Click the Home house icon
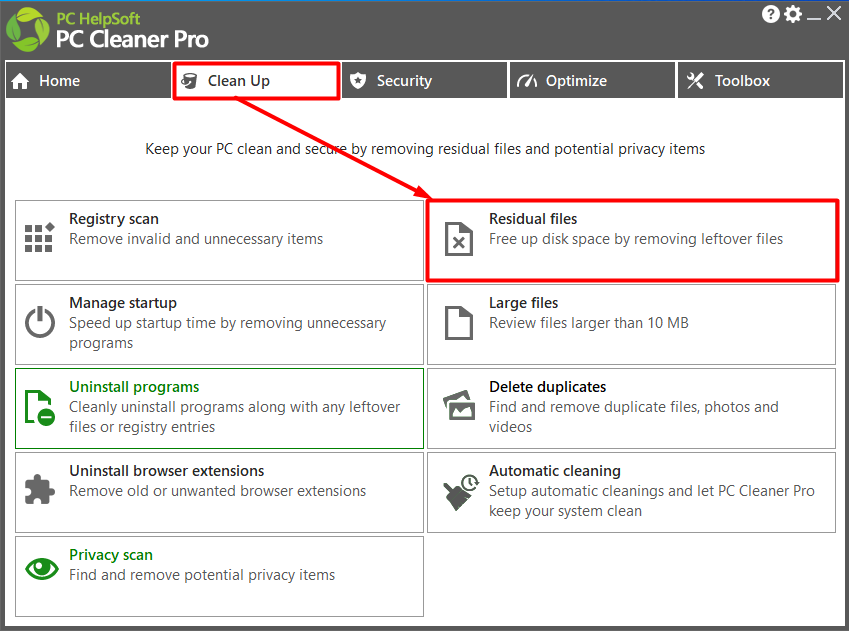The width and height of the screenshot is (849, 631). point(21,81)
